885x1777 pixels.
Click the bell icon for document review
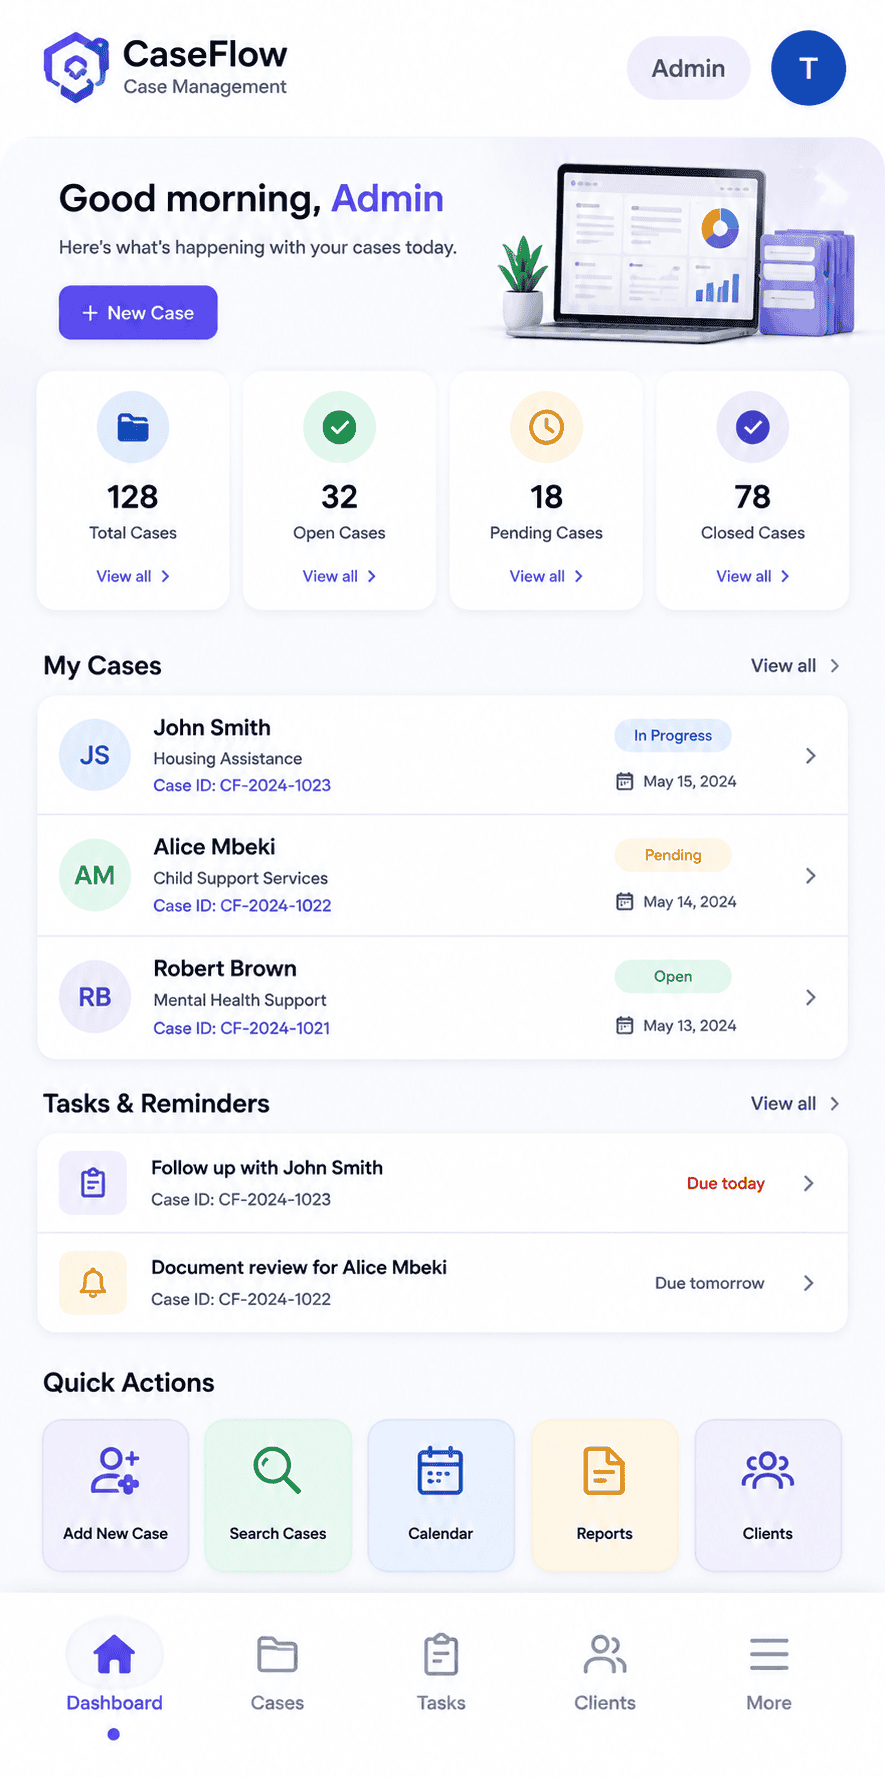93,1283
